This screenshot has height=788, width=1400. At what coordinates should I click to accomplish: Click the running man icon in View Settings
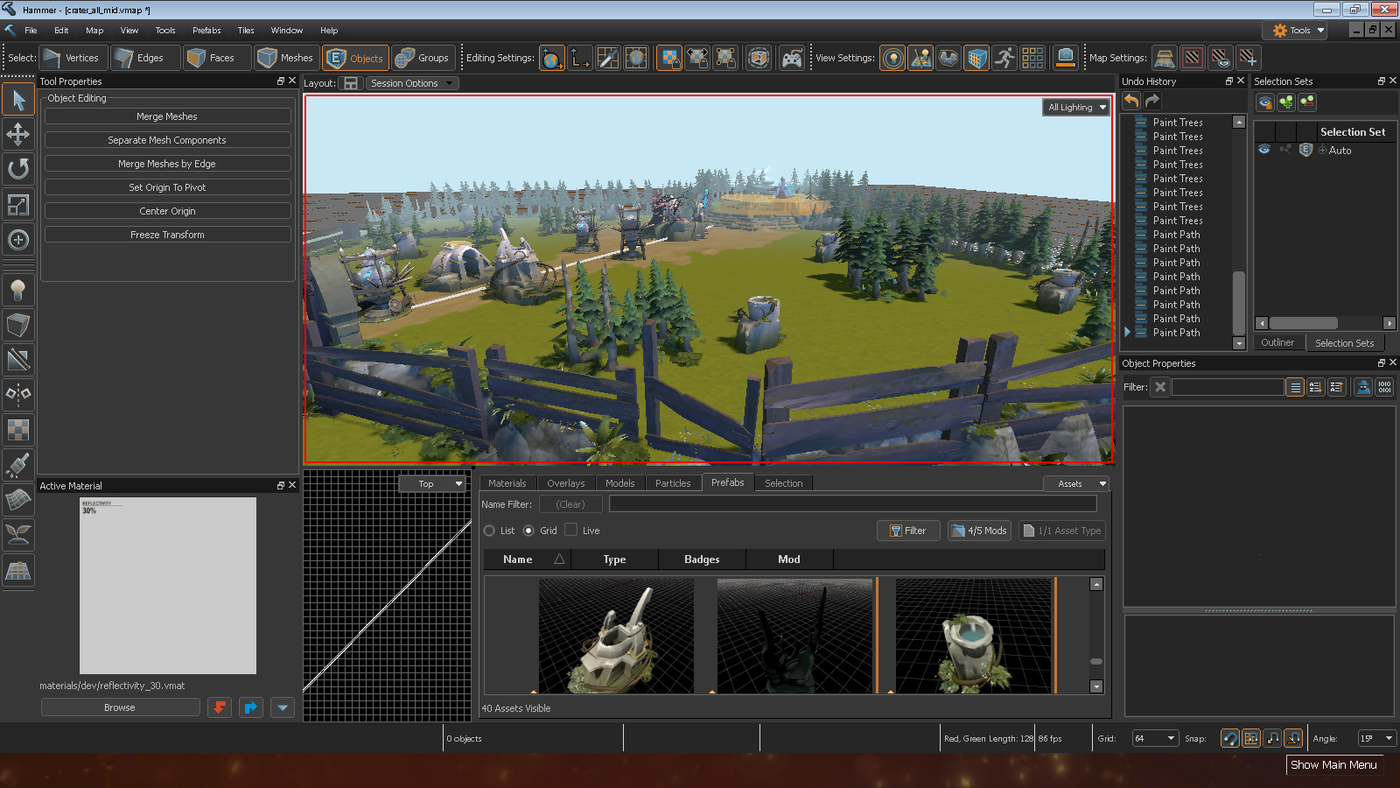click(x=1005, y=58)
